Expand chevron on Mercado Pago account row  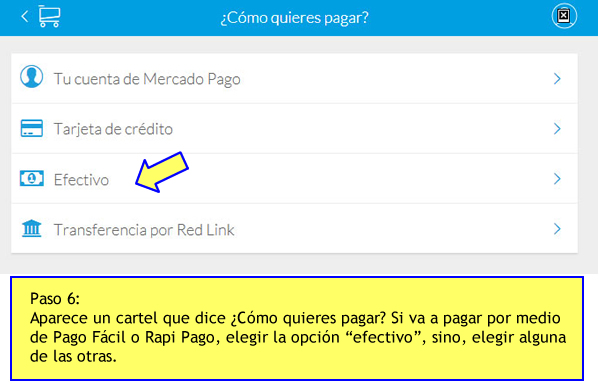point(557,79)
